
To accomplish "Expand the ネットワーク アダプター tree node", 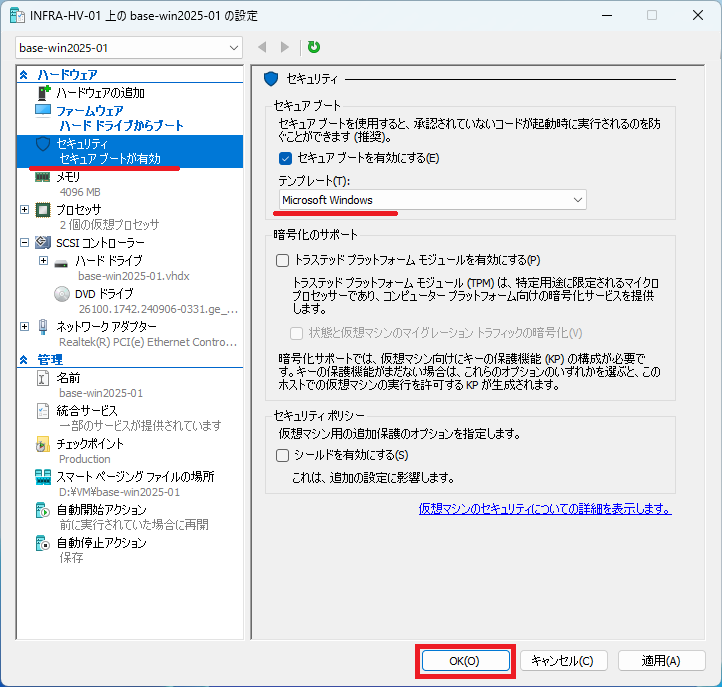I will click(24, 326).
